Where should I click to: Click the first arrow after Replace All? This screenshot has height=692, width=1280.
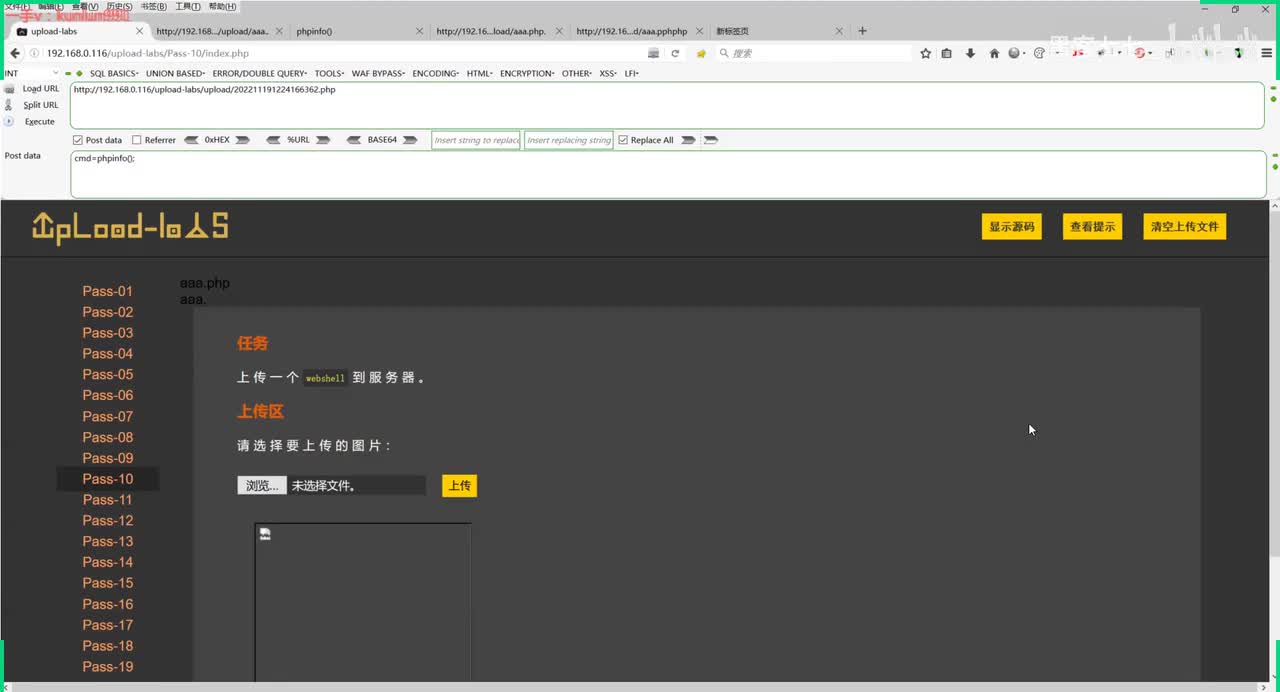click(688, 140)
